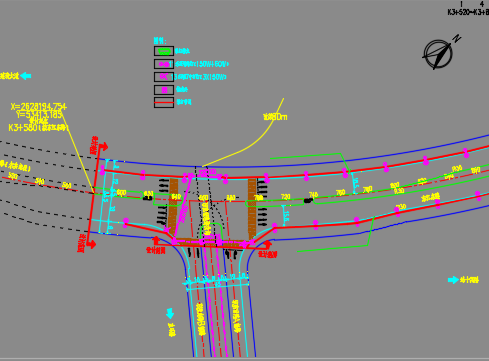Click the bottom brown crosswalk strip
The width and height of the screenshot is (489, 361).
point(211,242)
